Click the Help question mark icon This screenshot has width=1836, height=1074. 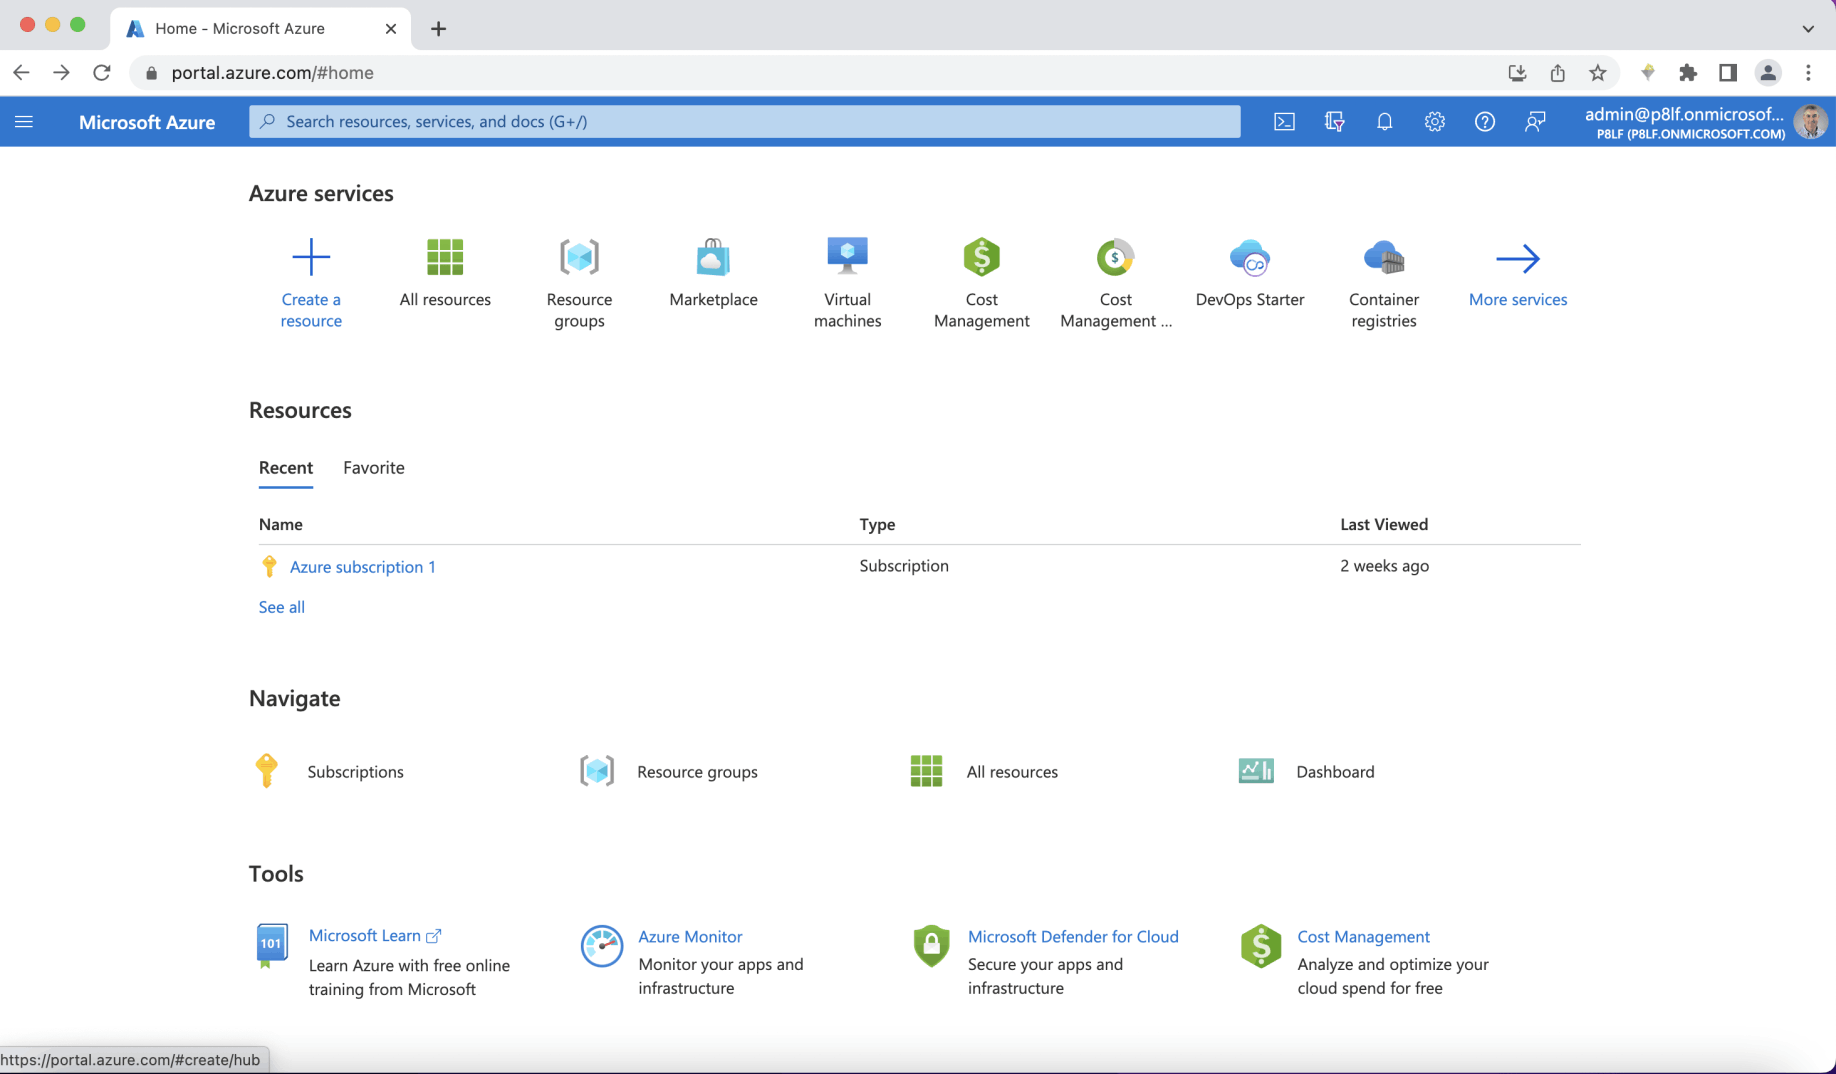(1484, 122)
